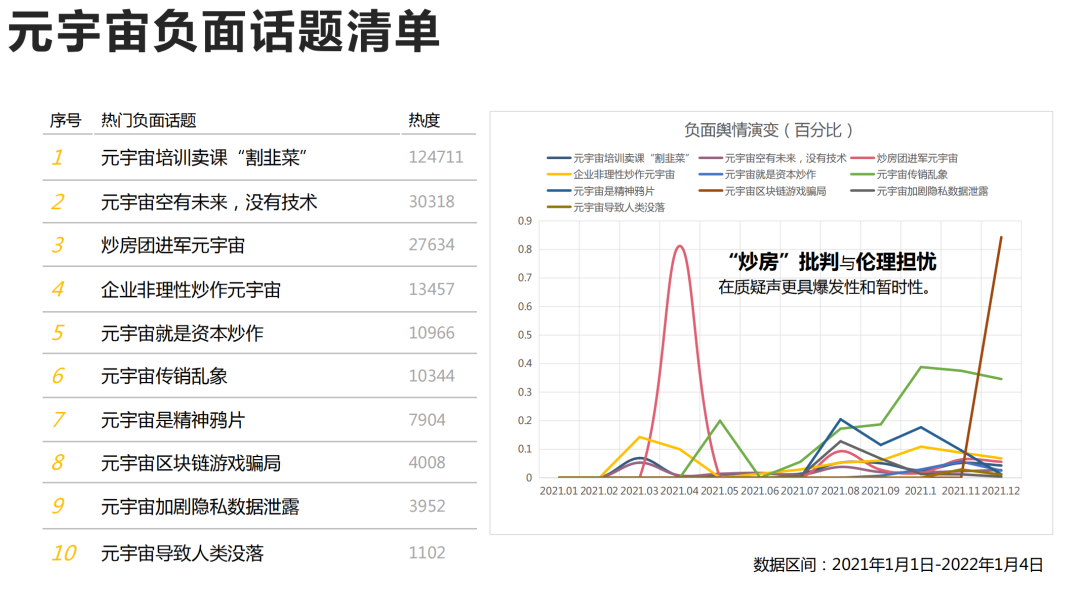Click the 热度 column header
Viewport: 1080px width, 608px height.
pos(424,120)
